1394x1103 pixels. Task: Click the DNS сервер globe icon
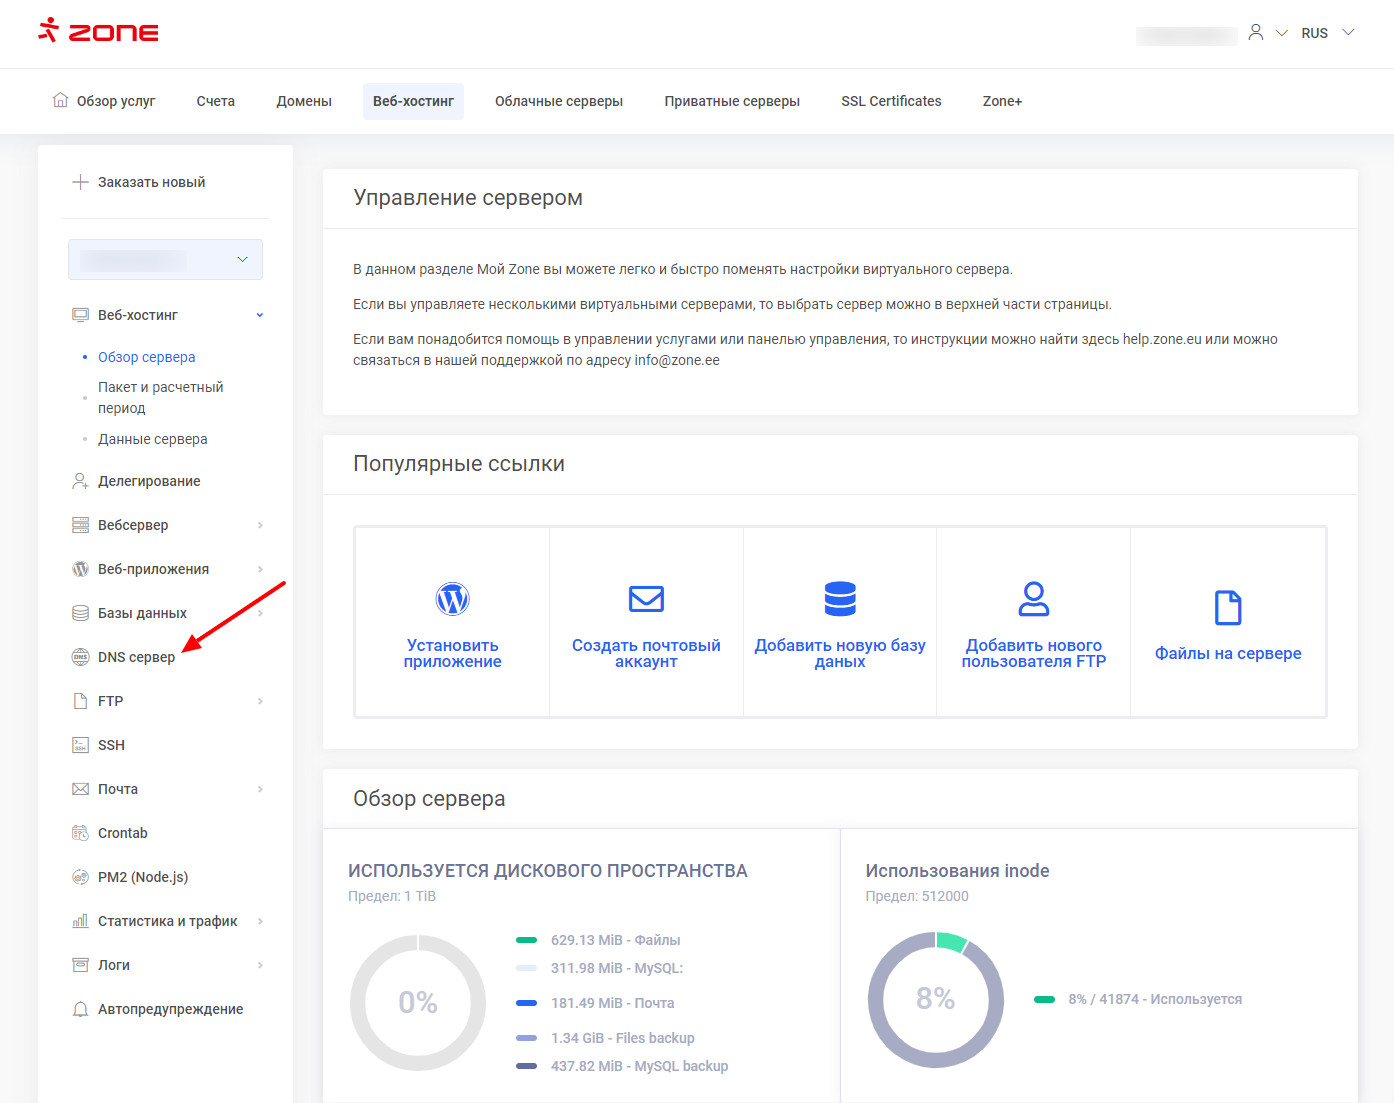pyautogui.click(x=81, y=657)
